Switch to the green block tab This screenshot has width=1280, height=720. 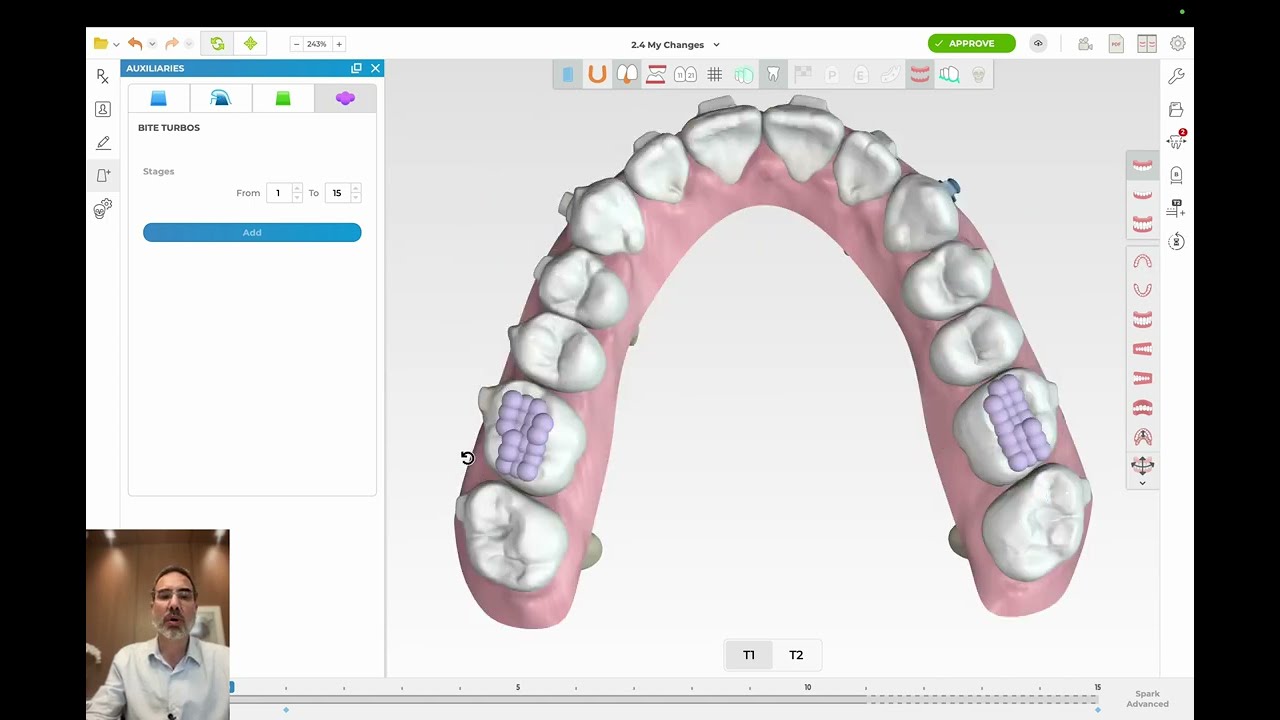point(283,98)
